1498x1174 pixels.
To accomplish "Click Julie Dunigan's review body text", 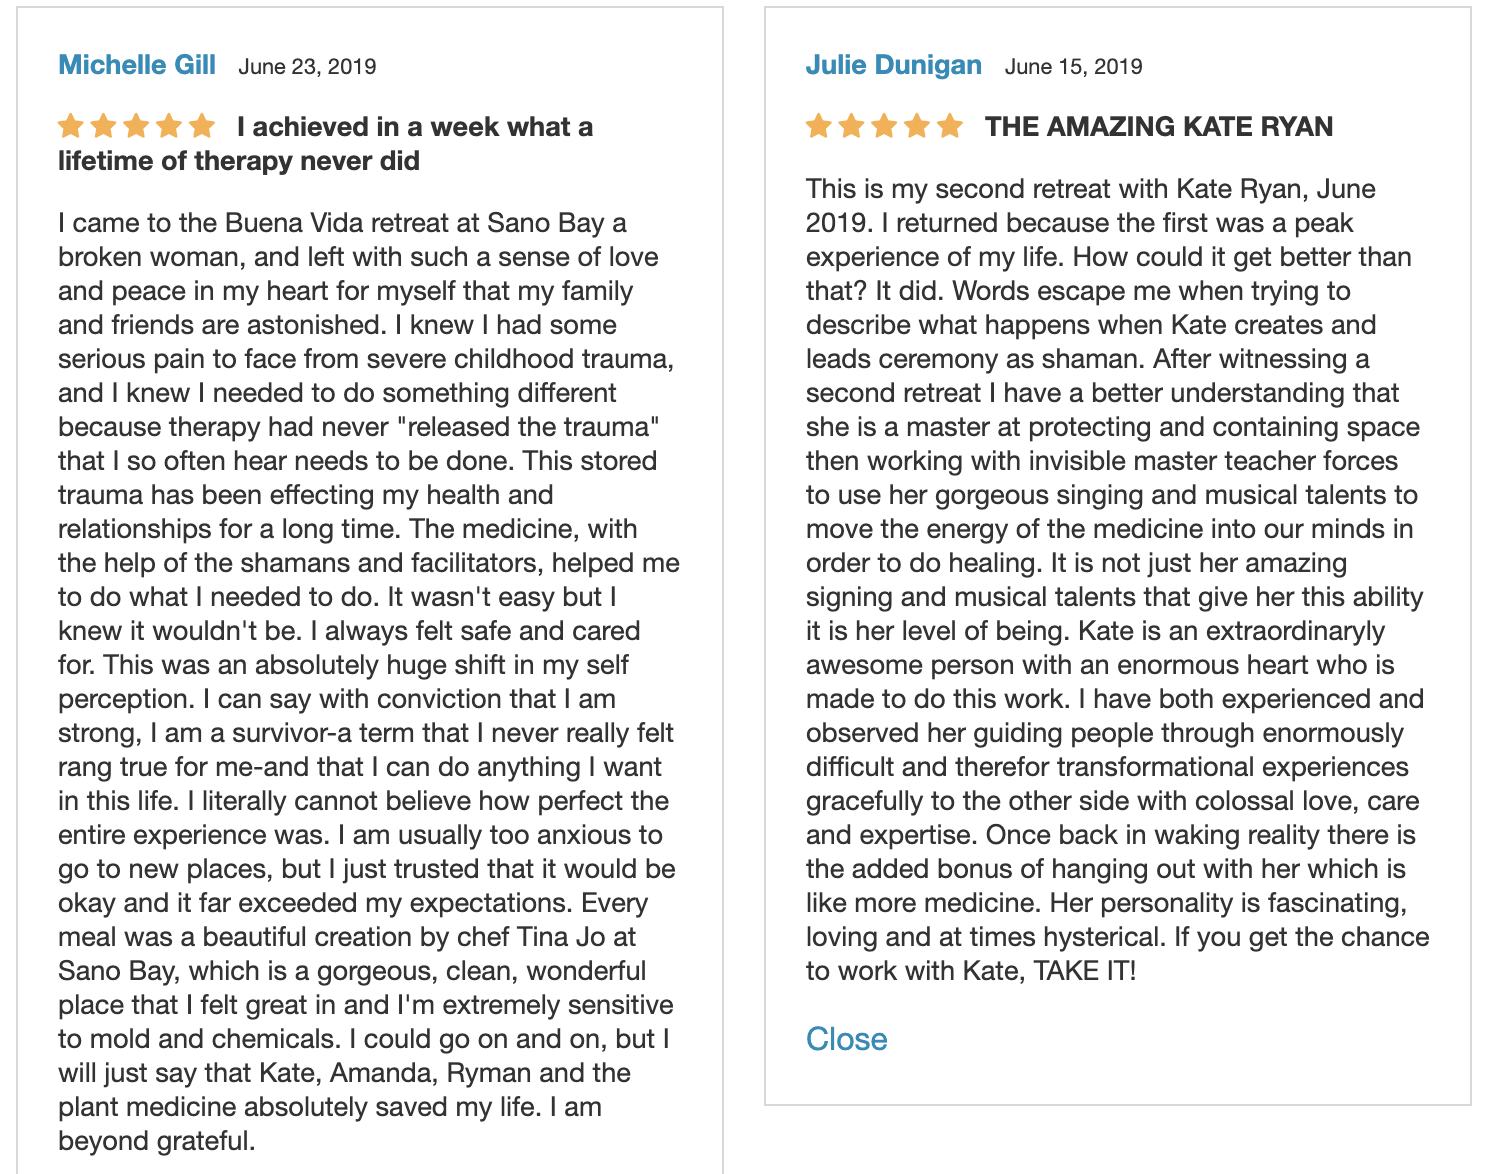I will click(1117, 580).
